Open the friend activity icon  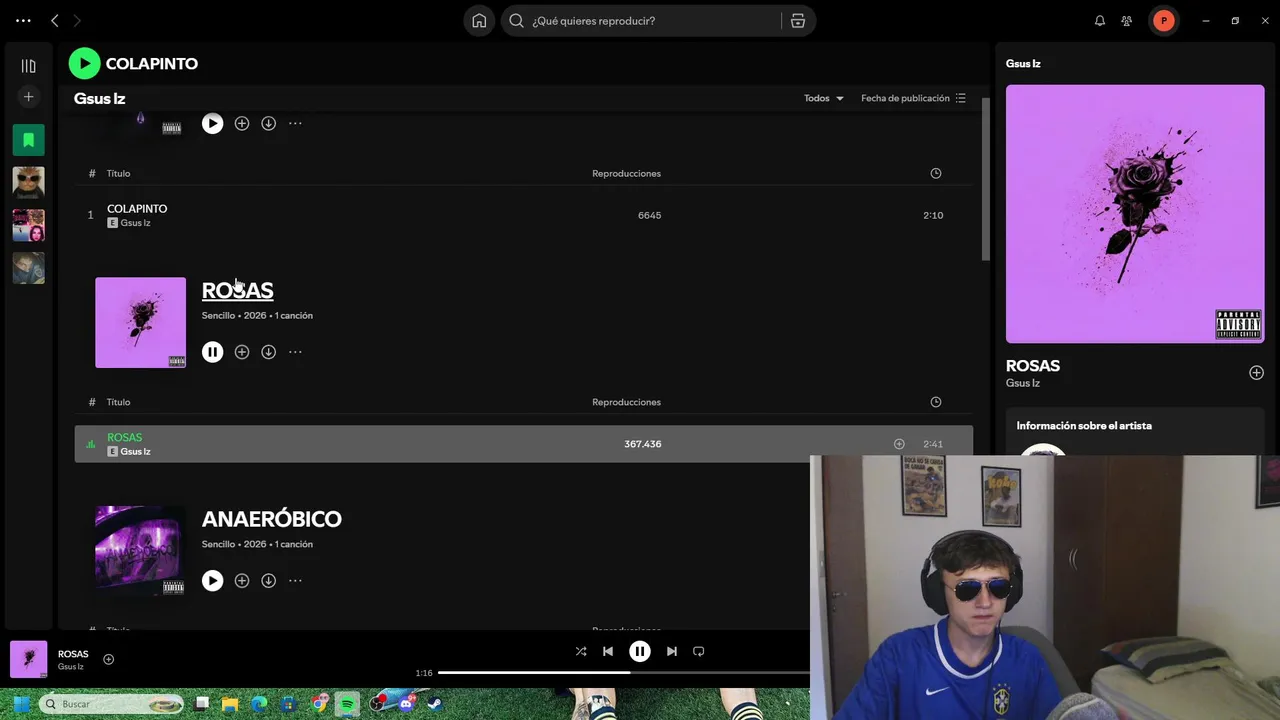click(x=1127, y=20)
